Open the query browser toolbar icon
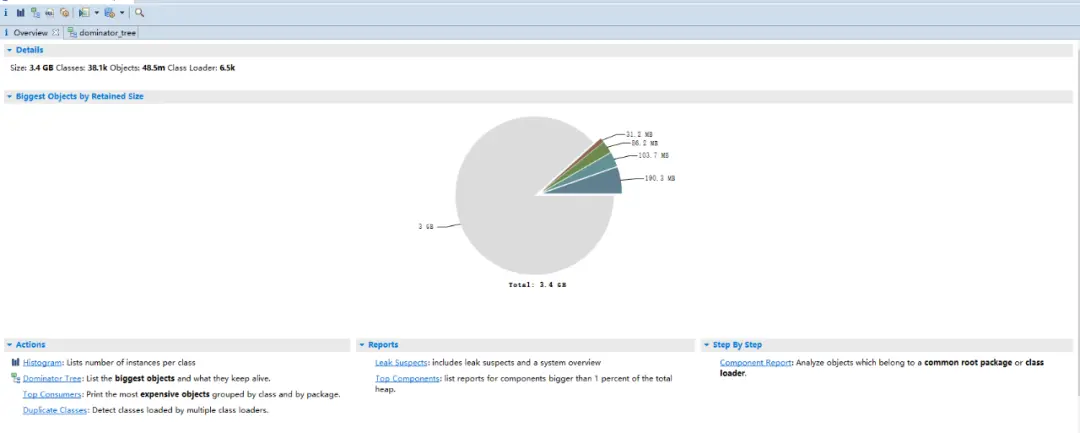This screenshot has width=1080, height=433. tap(110, 12)
